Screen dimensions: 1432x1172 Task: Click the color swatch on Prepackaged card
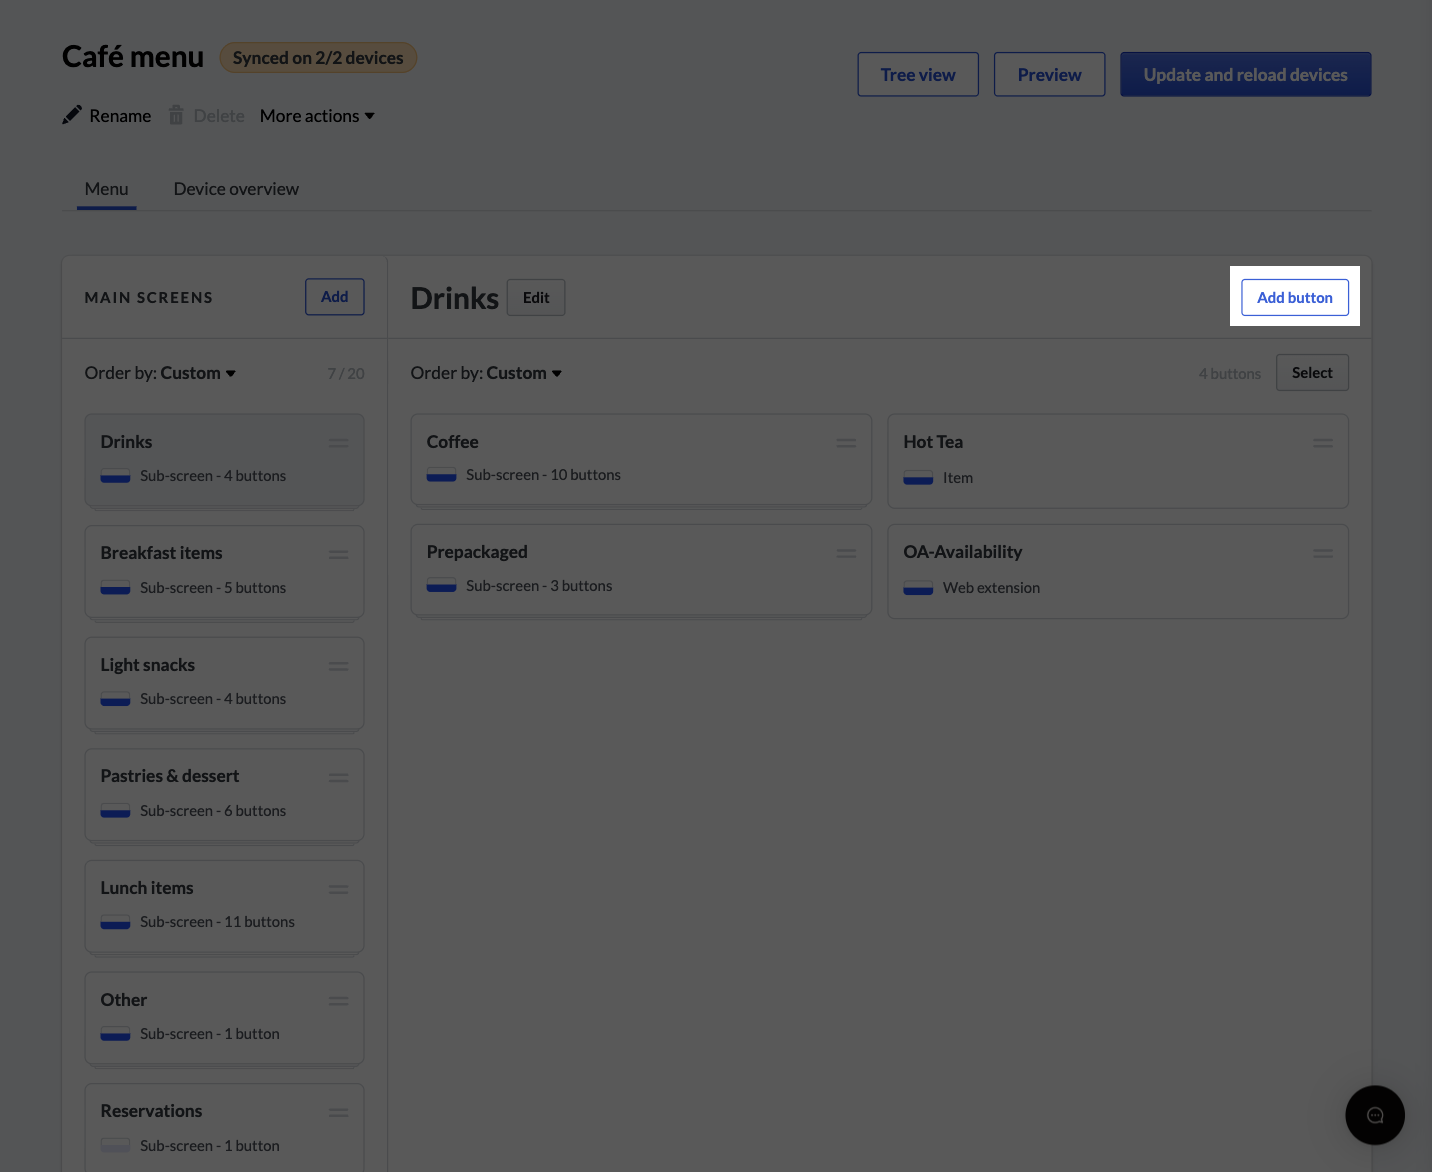point(441,586)
